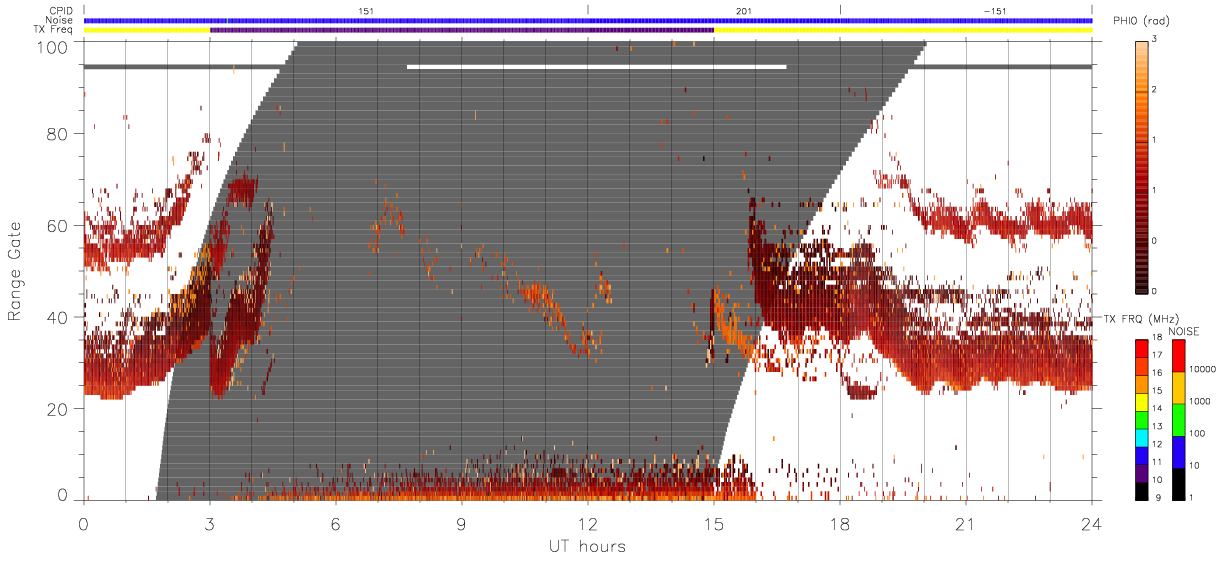
Task: Click the '40' tick on Range Gate axis
Action: coord(58,317)
